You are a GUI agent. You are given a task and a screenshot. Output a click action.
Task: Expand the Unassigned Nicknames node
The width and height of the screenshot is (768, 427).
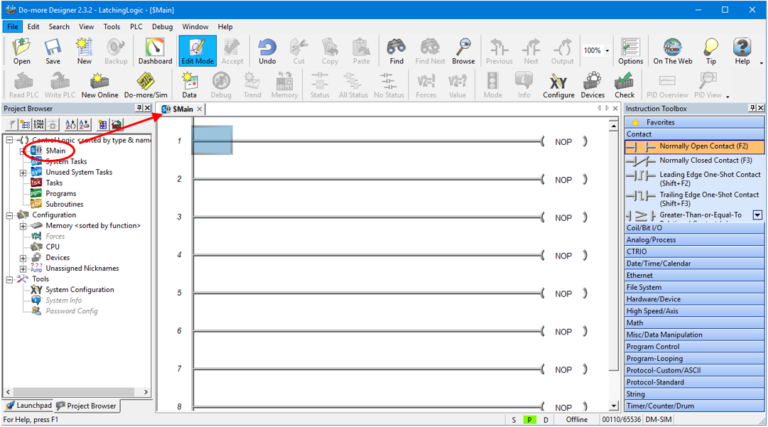click(23, 268)
